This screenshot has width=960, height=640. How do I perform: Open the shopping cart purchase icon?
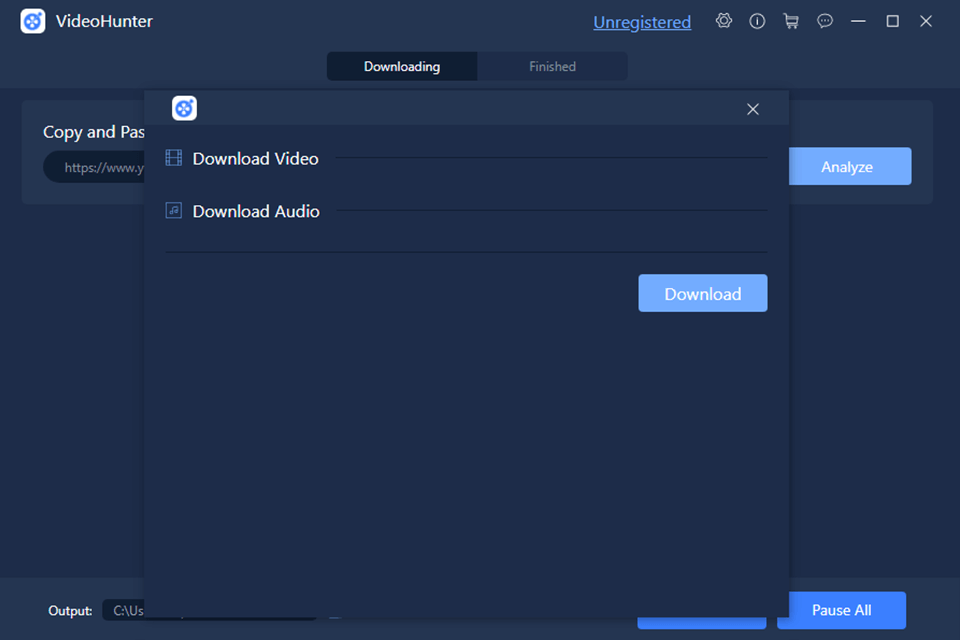pyautogui.click(x=791, y=21)
